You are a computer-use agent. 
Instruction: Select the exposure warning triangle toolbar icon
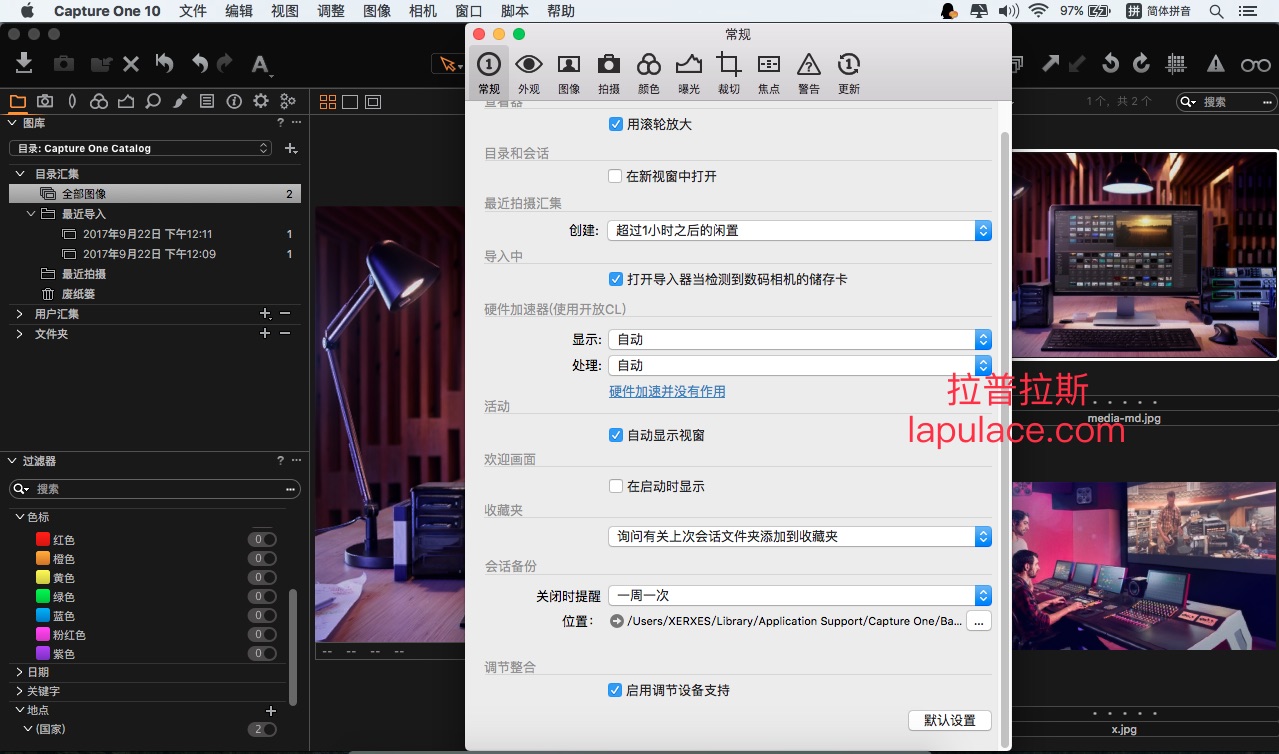tap(1215, 63)
